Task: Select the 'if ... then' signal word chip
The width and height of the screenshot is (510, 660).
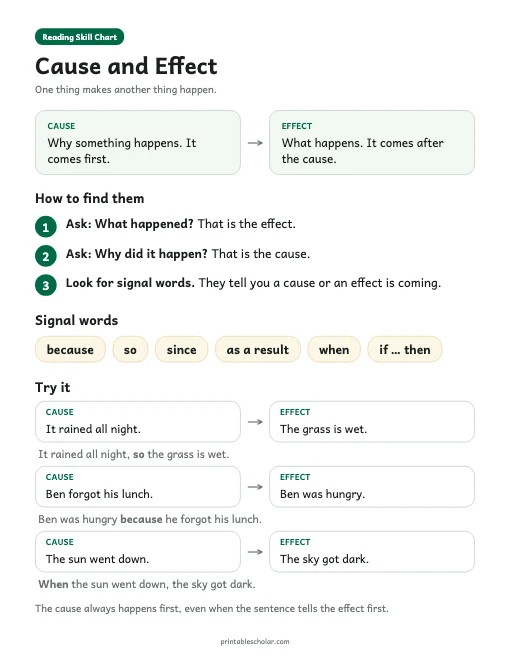Action: [405, 349]
